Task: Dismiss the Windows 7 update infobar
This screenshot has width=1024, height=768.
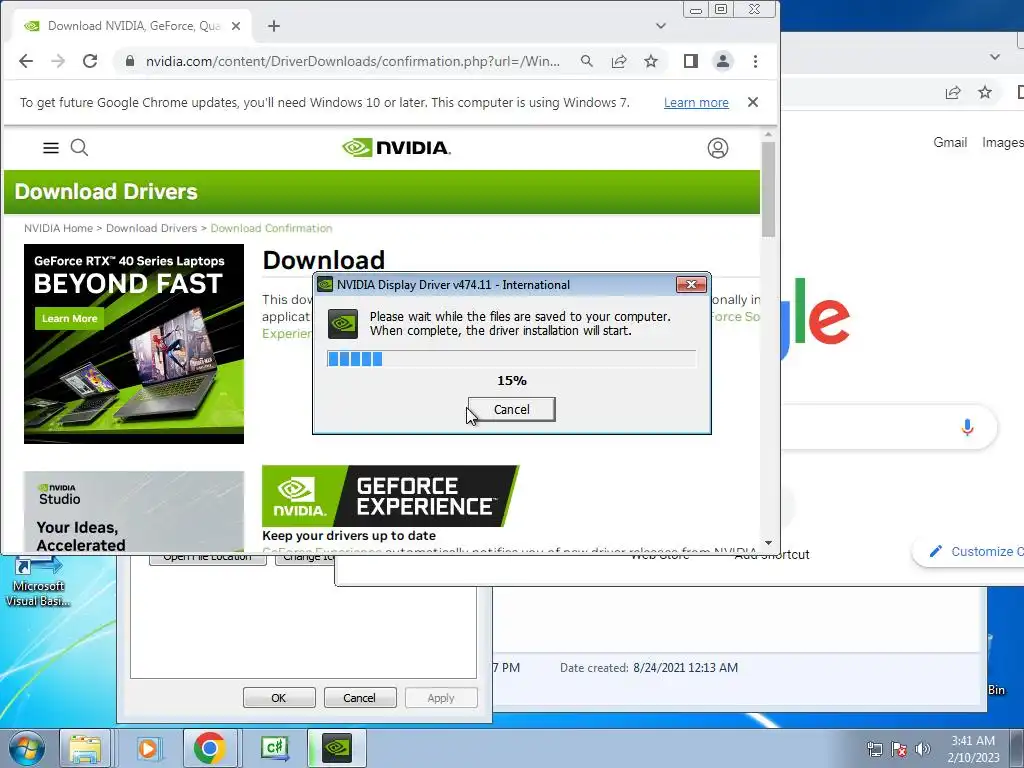Action: 752,103
